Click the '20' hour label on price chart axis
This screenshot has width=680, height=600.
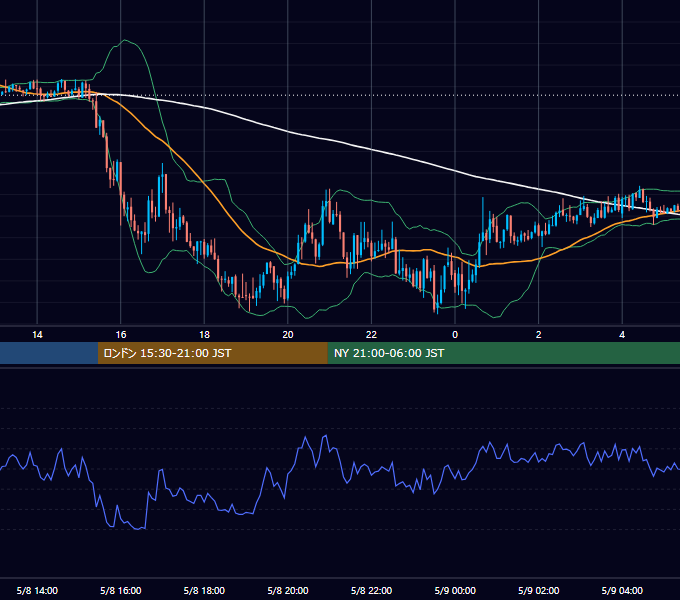coord(288,335)
